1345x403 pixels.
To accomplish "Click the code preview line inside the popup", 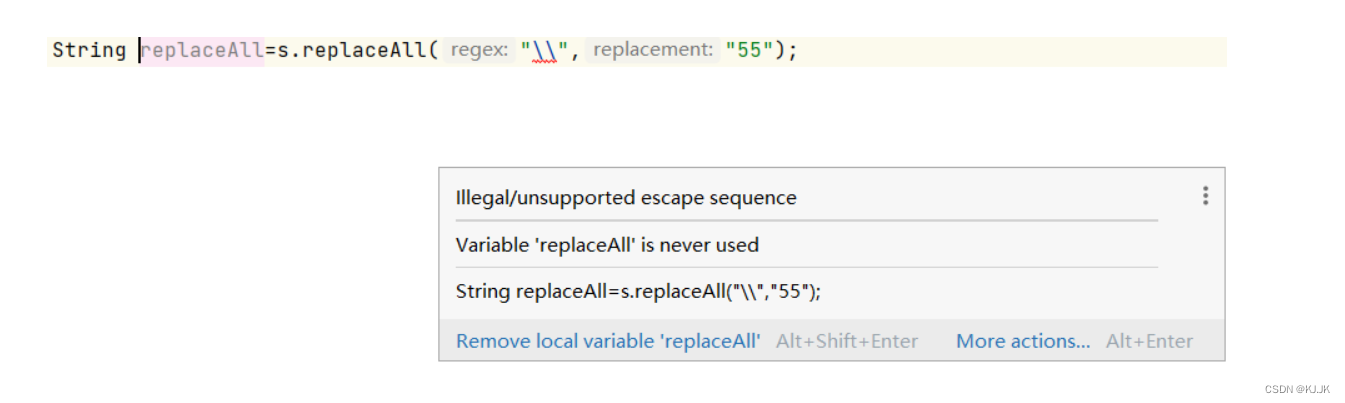I will click(638, 292).
